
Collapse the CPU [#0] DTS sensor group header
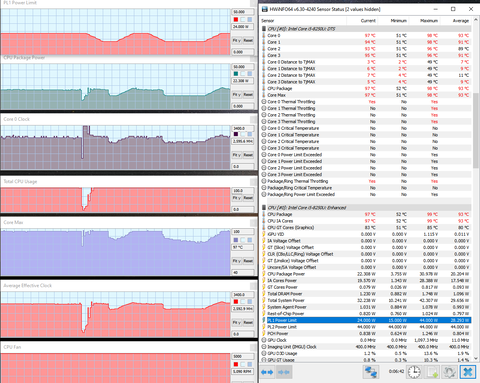coord(366,29)
